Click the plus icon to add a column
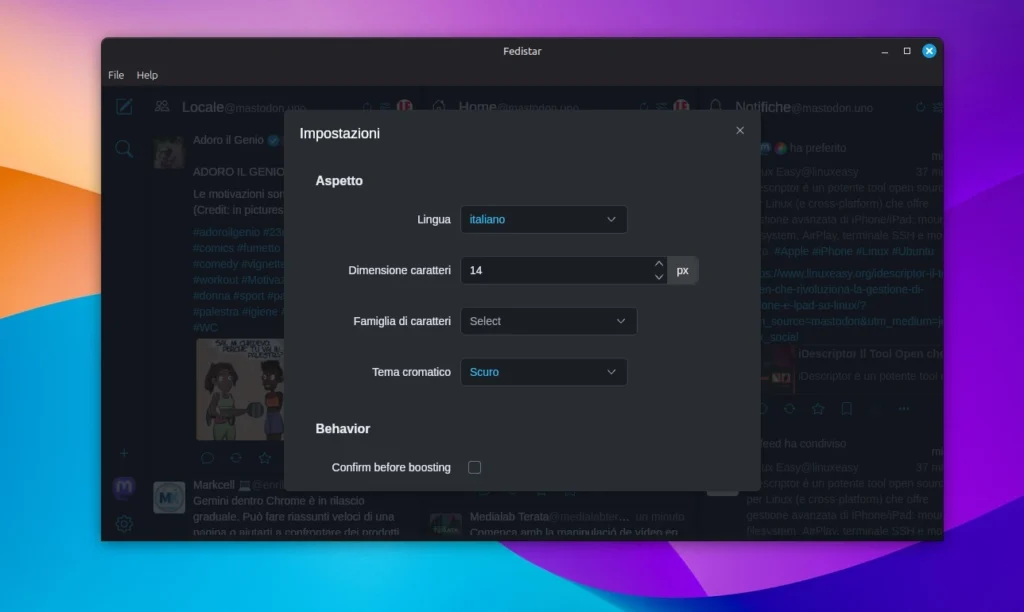 coord(124,453)
